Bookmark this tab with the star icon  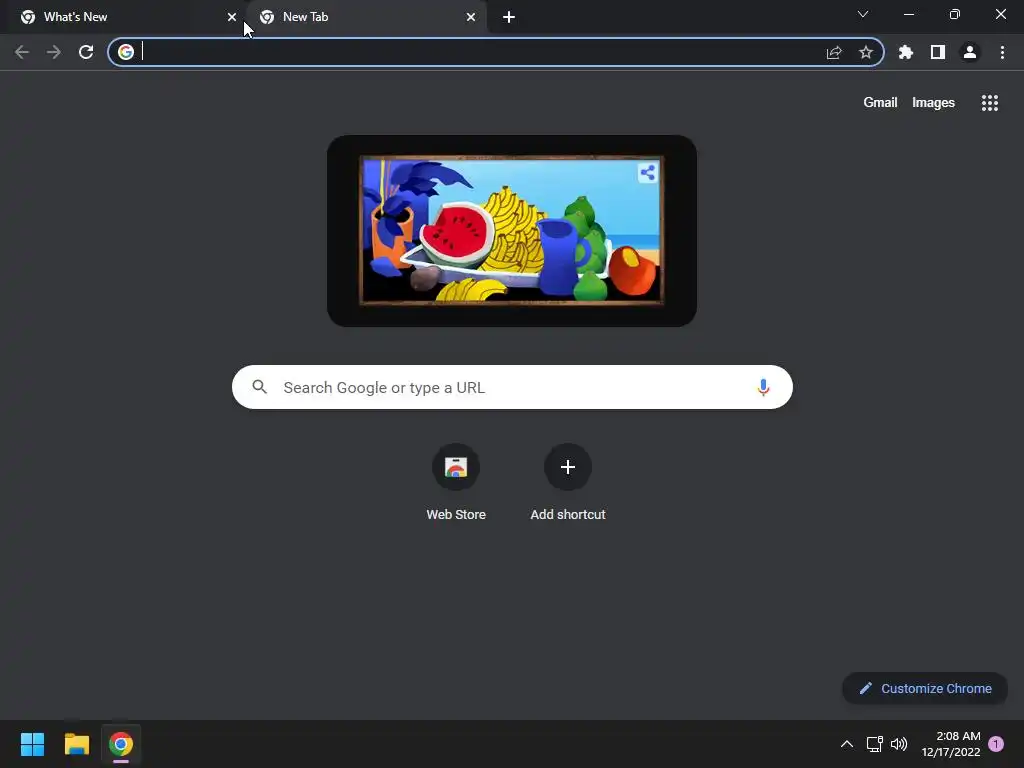[x=866, y=52]
